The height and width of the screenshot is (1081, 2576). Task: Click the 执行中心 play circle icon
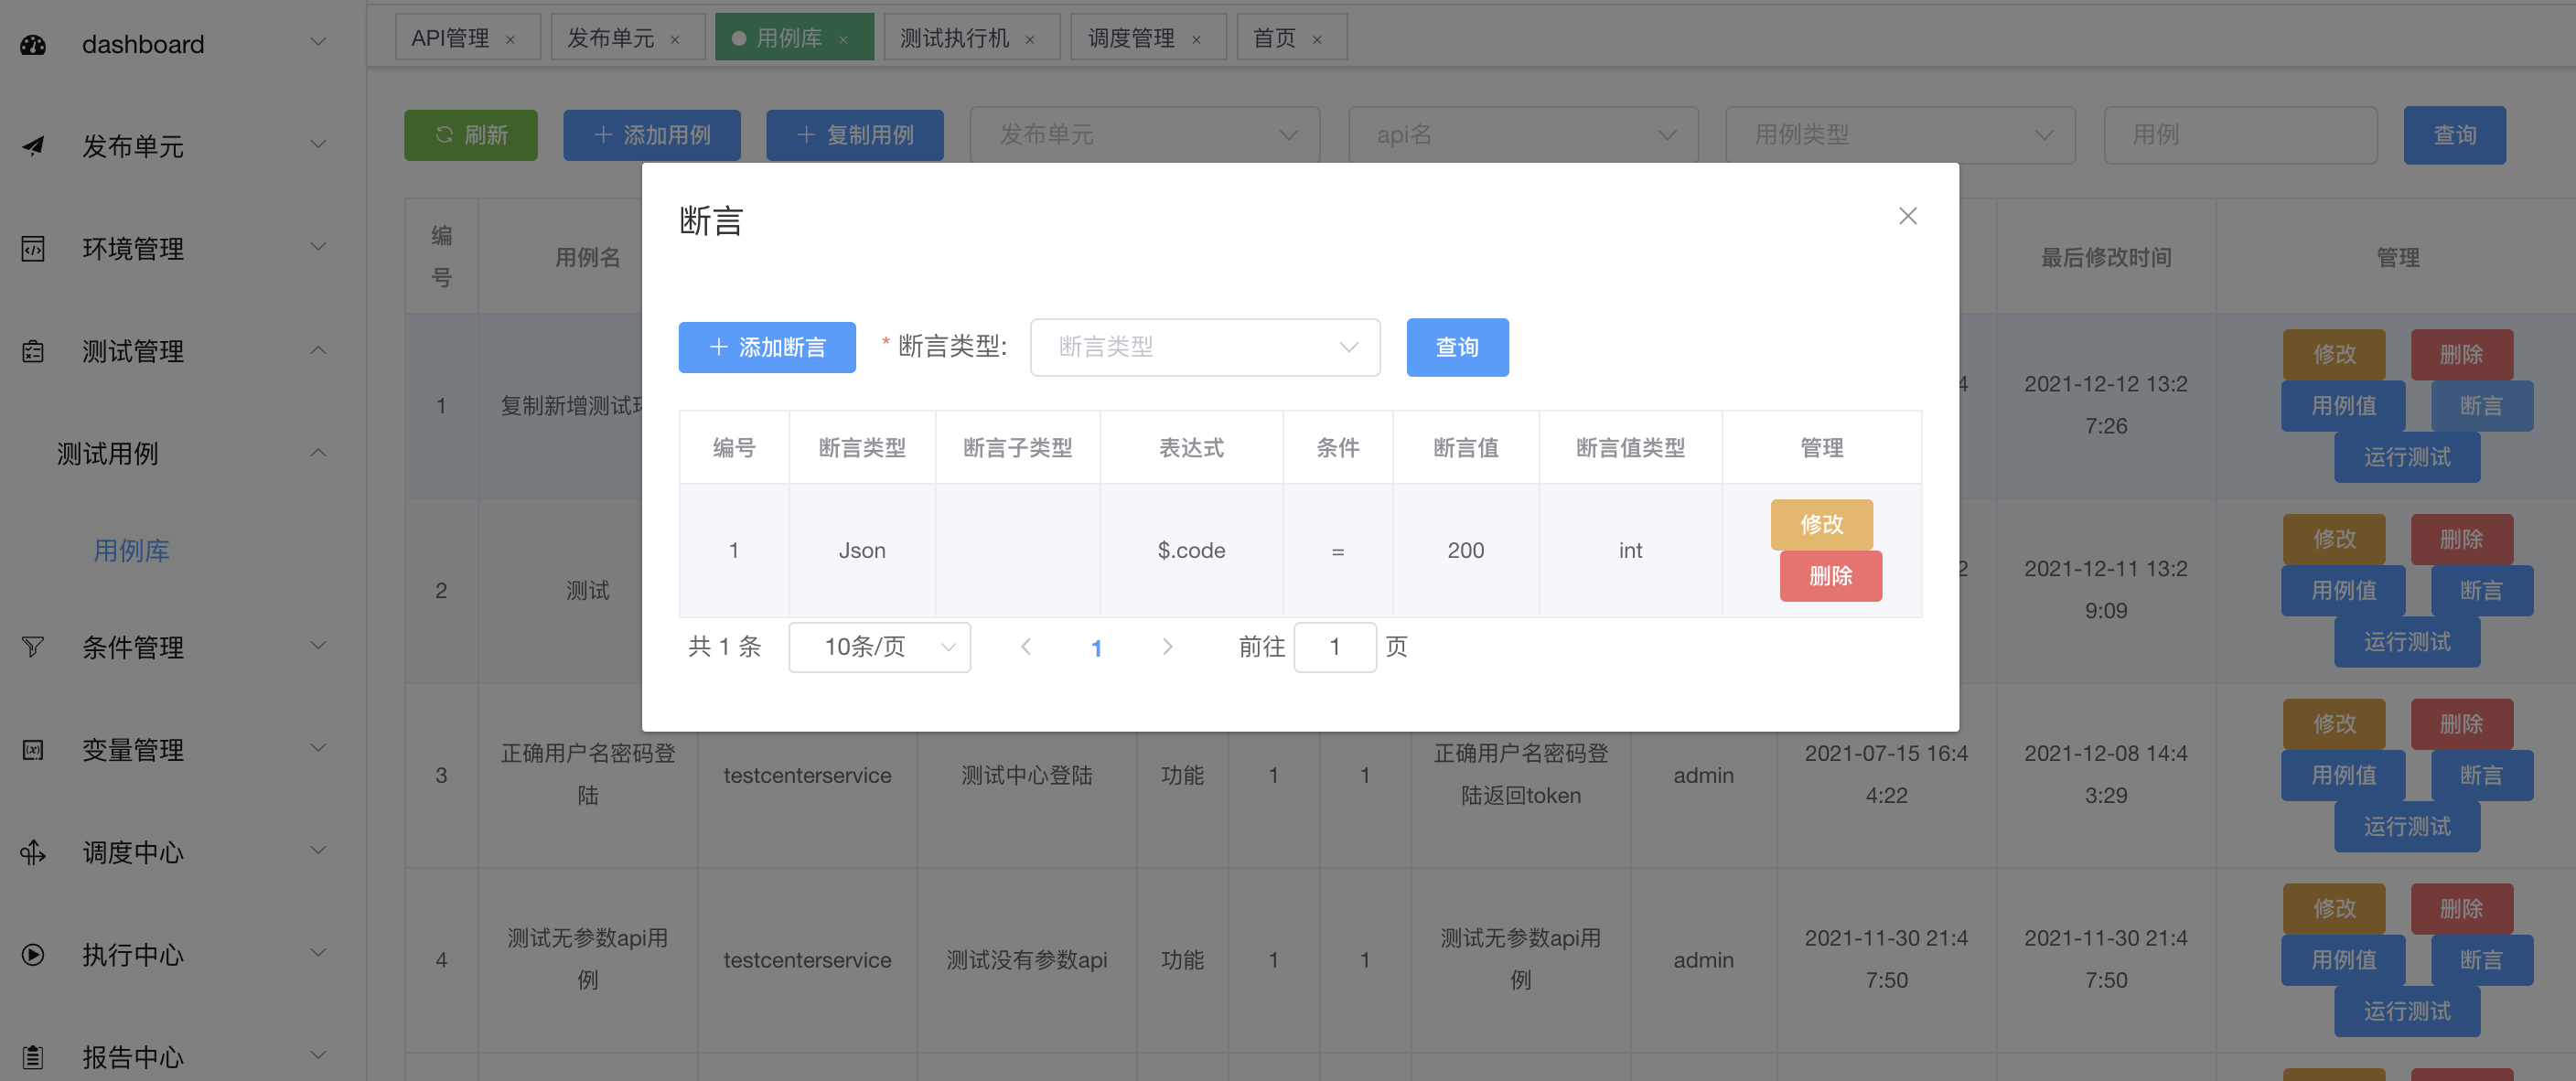point(33,954)
